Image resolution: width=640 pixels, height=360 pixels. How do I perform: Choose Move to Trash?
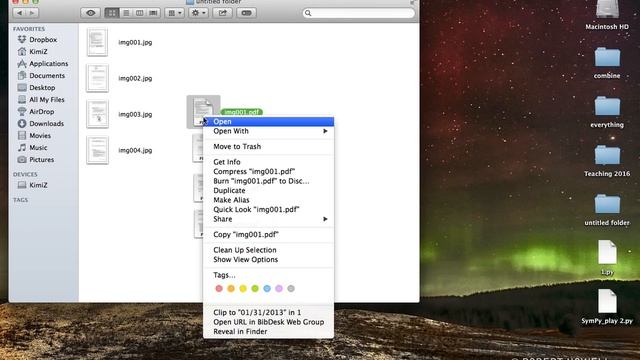[x=268, y=147]
